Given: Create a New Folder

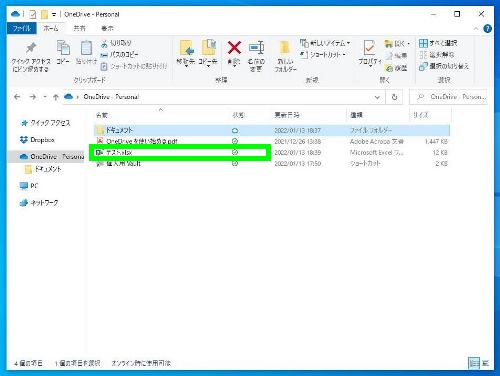Looking at the screenshot, I should pyautogui.click(x=285, y=56).
